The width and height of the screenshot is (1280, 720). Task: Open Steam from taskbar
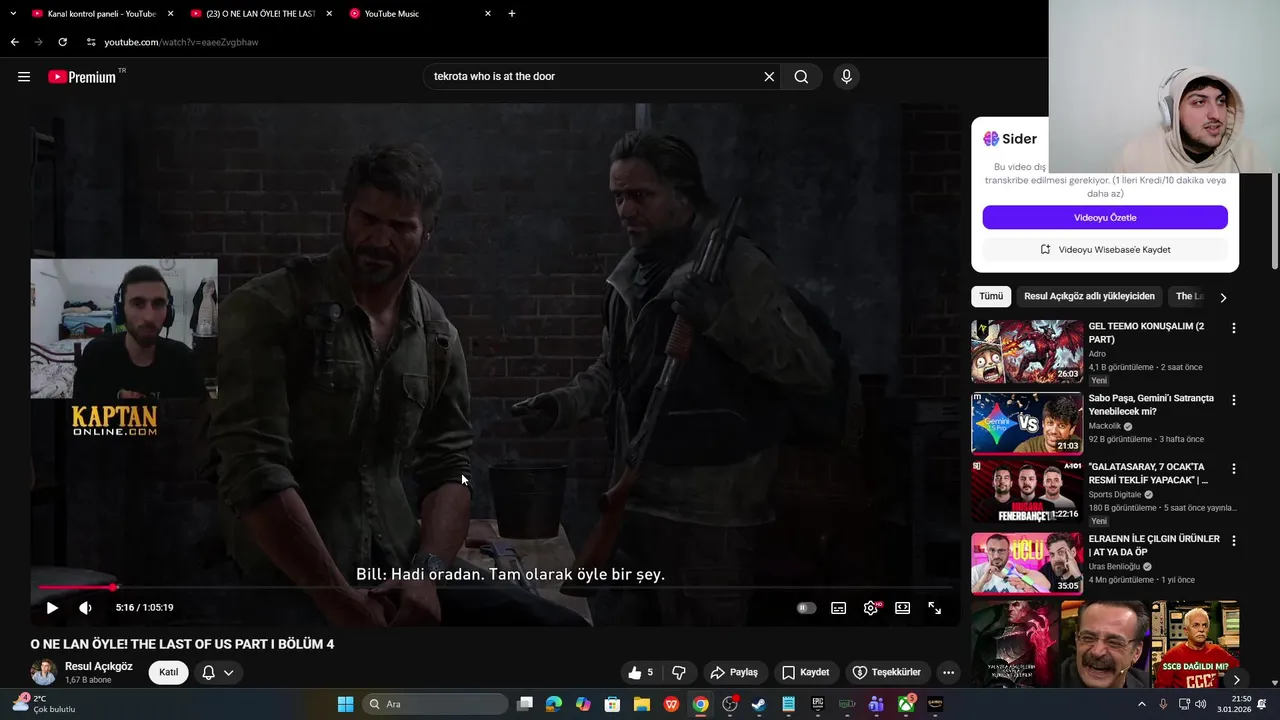(x=759, y=704)
